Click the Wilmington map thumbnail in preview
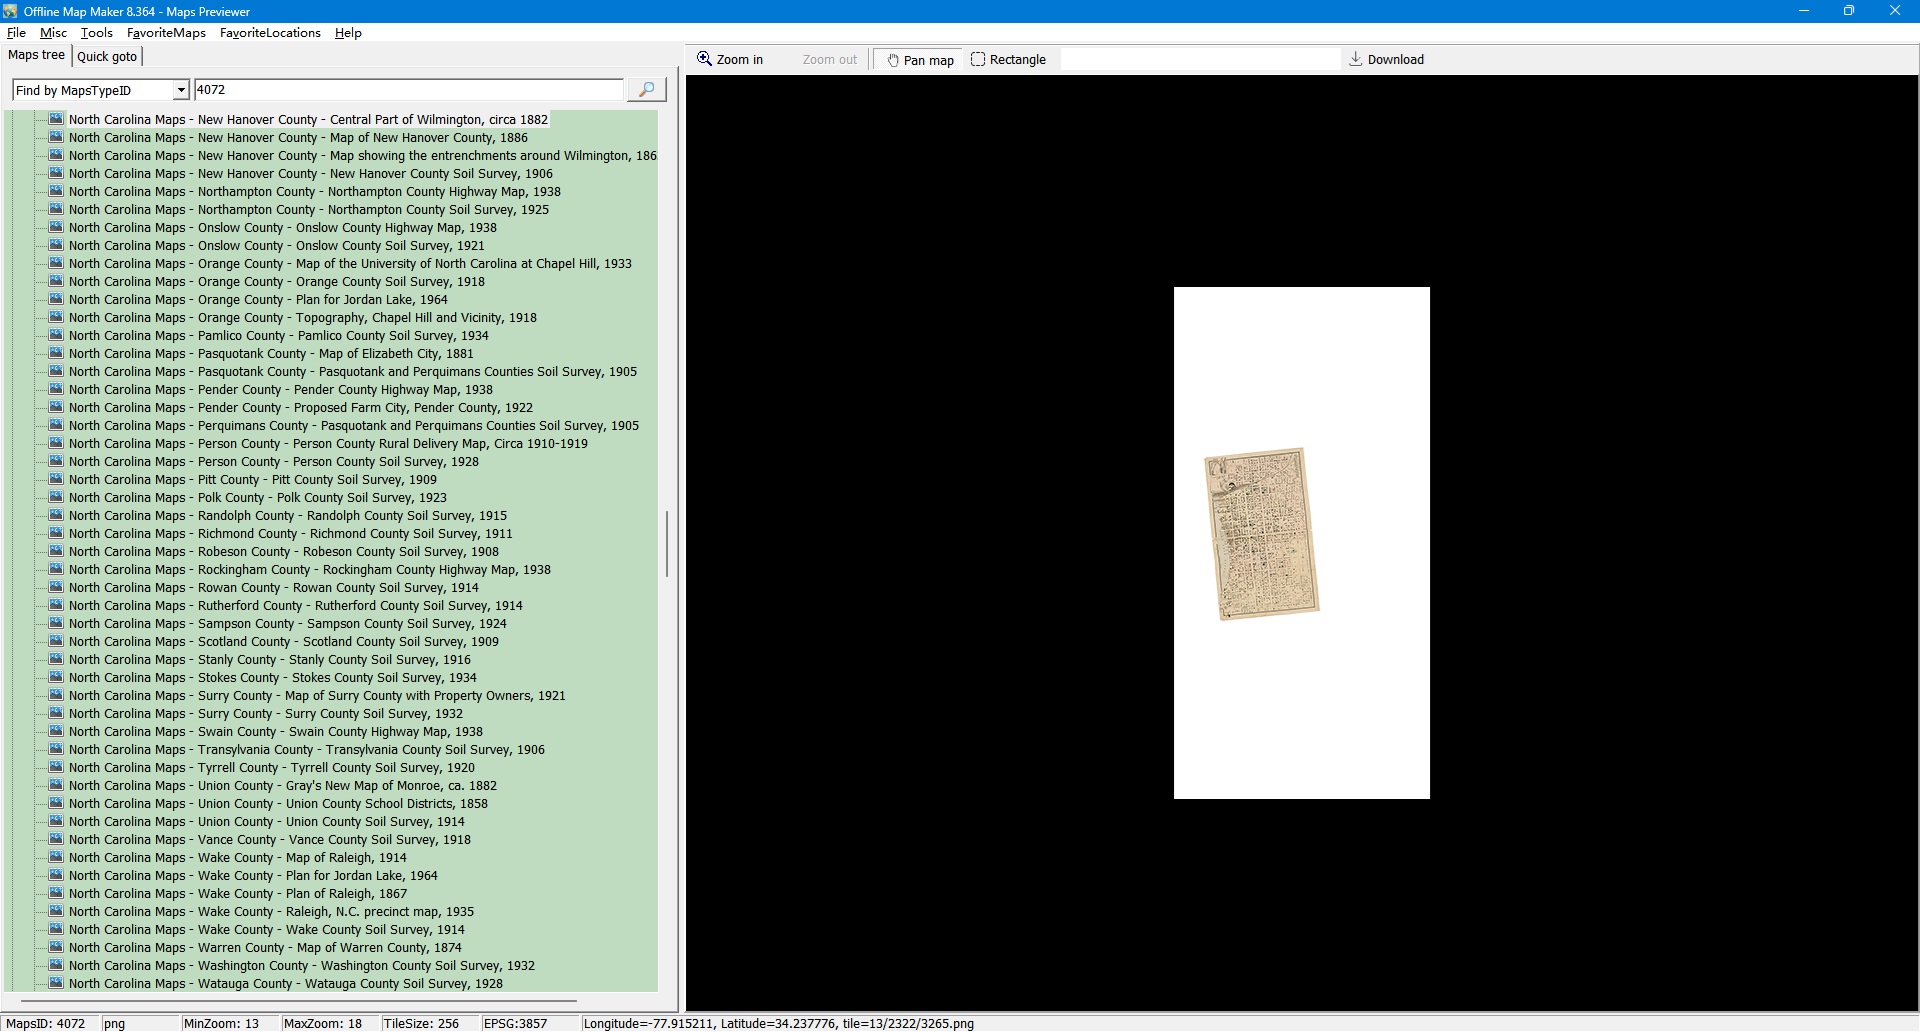The width and height of the screenshot is (1920, 1032). (x=1261, y=533)
